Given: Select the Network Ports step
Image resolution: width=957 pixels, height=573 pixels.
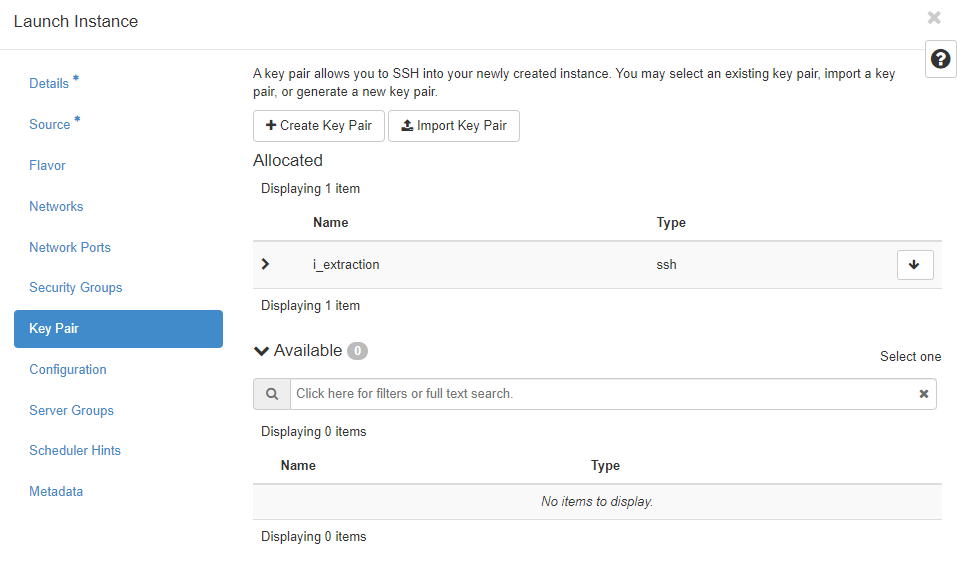Looking at the screenshot, I should coord(70,248).
